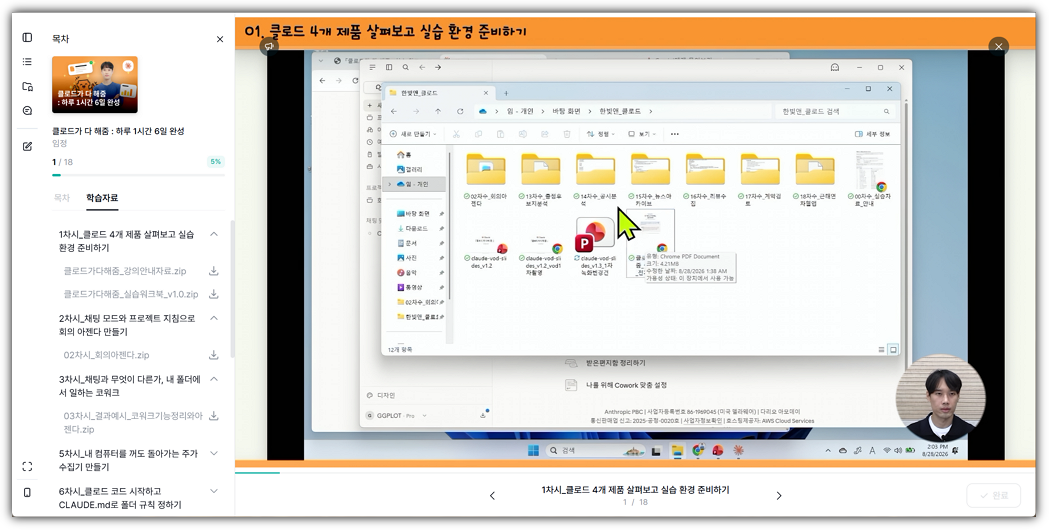Download 02차시_회의아젠다.zip
The height and width of the screenshot is (530, 1049).
point(214,355)
